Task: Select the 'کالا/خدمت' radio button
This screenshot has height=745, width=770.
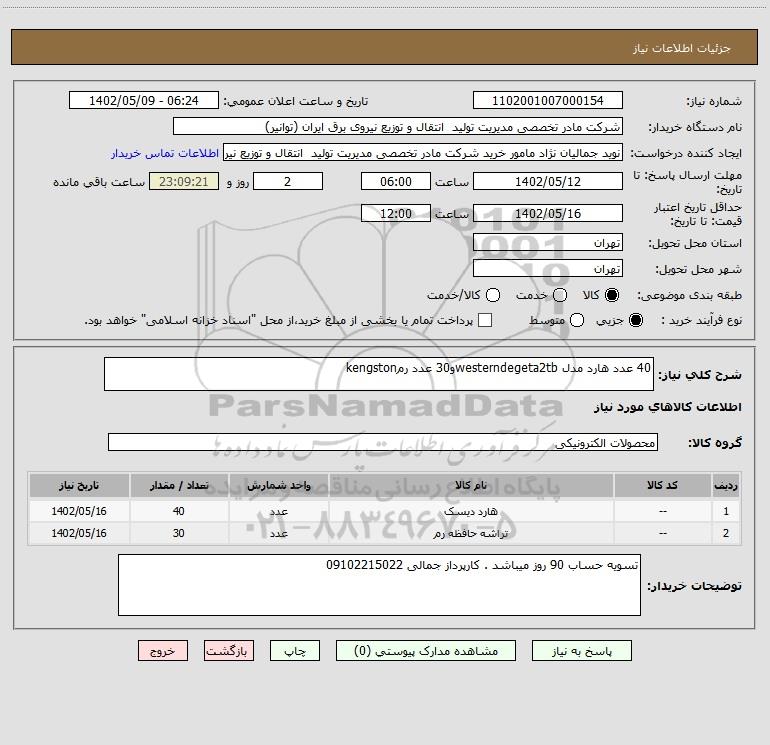Action: [493, 295]
